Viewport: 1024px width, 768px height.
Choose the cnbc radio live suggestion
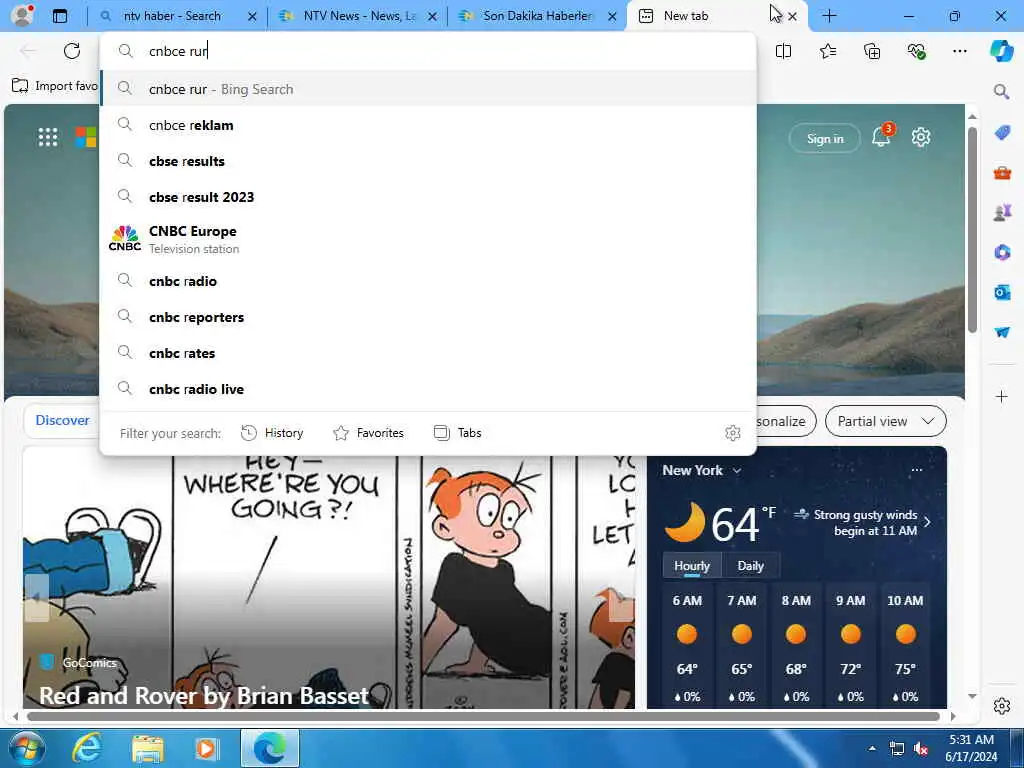[428, 389]
